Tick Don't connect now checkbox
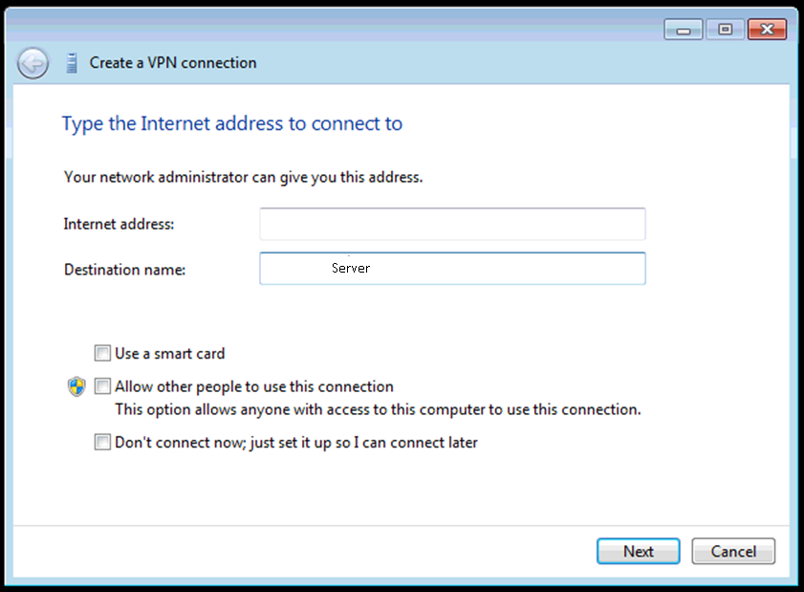Image resolution: width=804 pixels, height=592 pixels. click(x=102, y=442)
